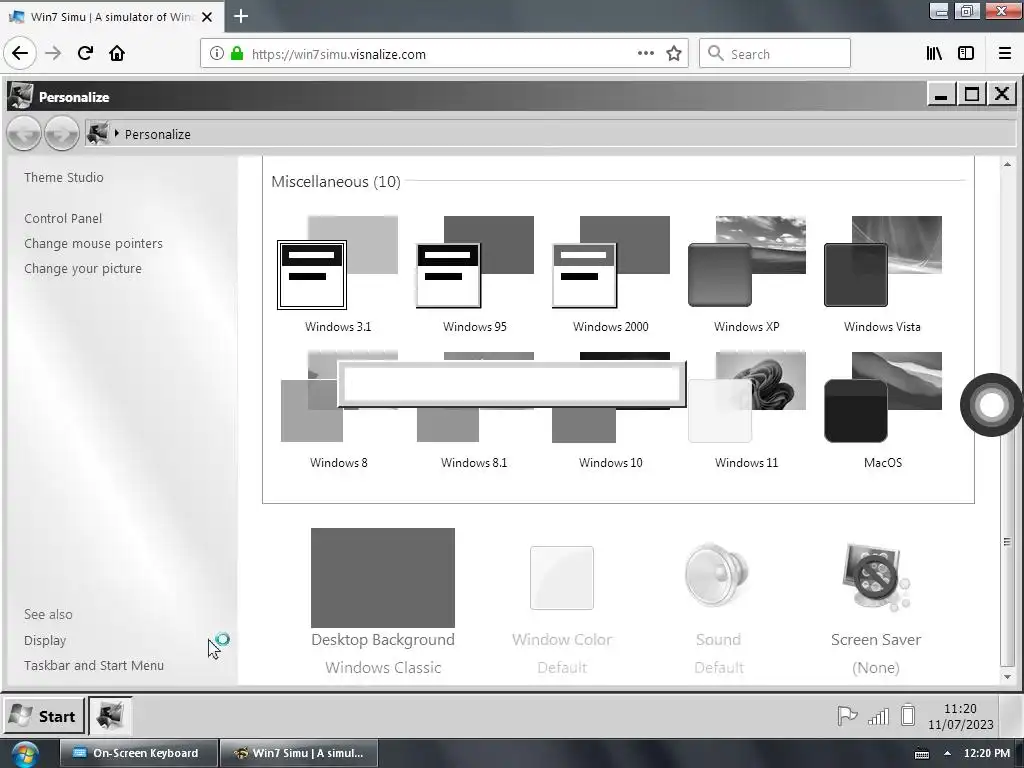
Task: Click Firefox back button
Action: [x=20, y=54]
